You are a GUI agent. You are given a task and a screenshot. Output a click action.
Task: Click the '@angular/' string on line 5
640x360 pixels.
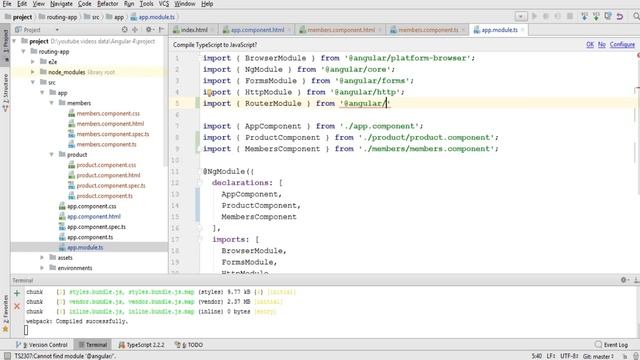click(x=365, y=104)
